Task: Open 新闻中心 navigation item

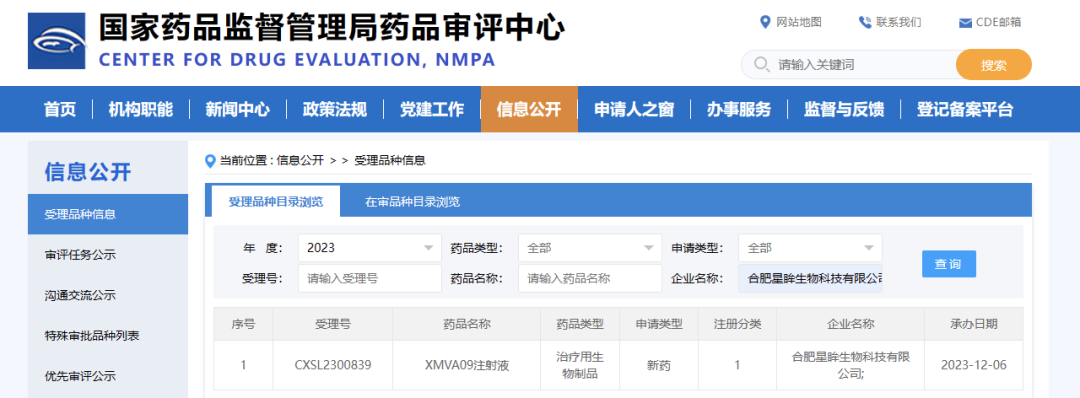Action: pos(238,109)
